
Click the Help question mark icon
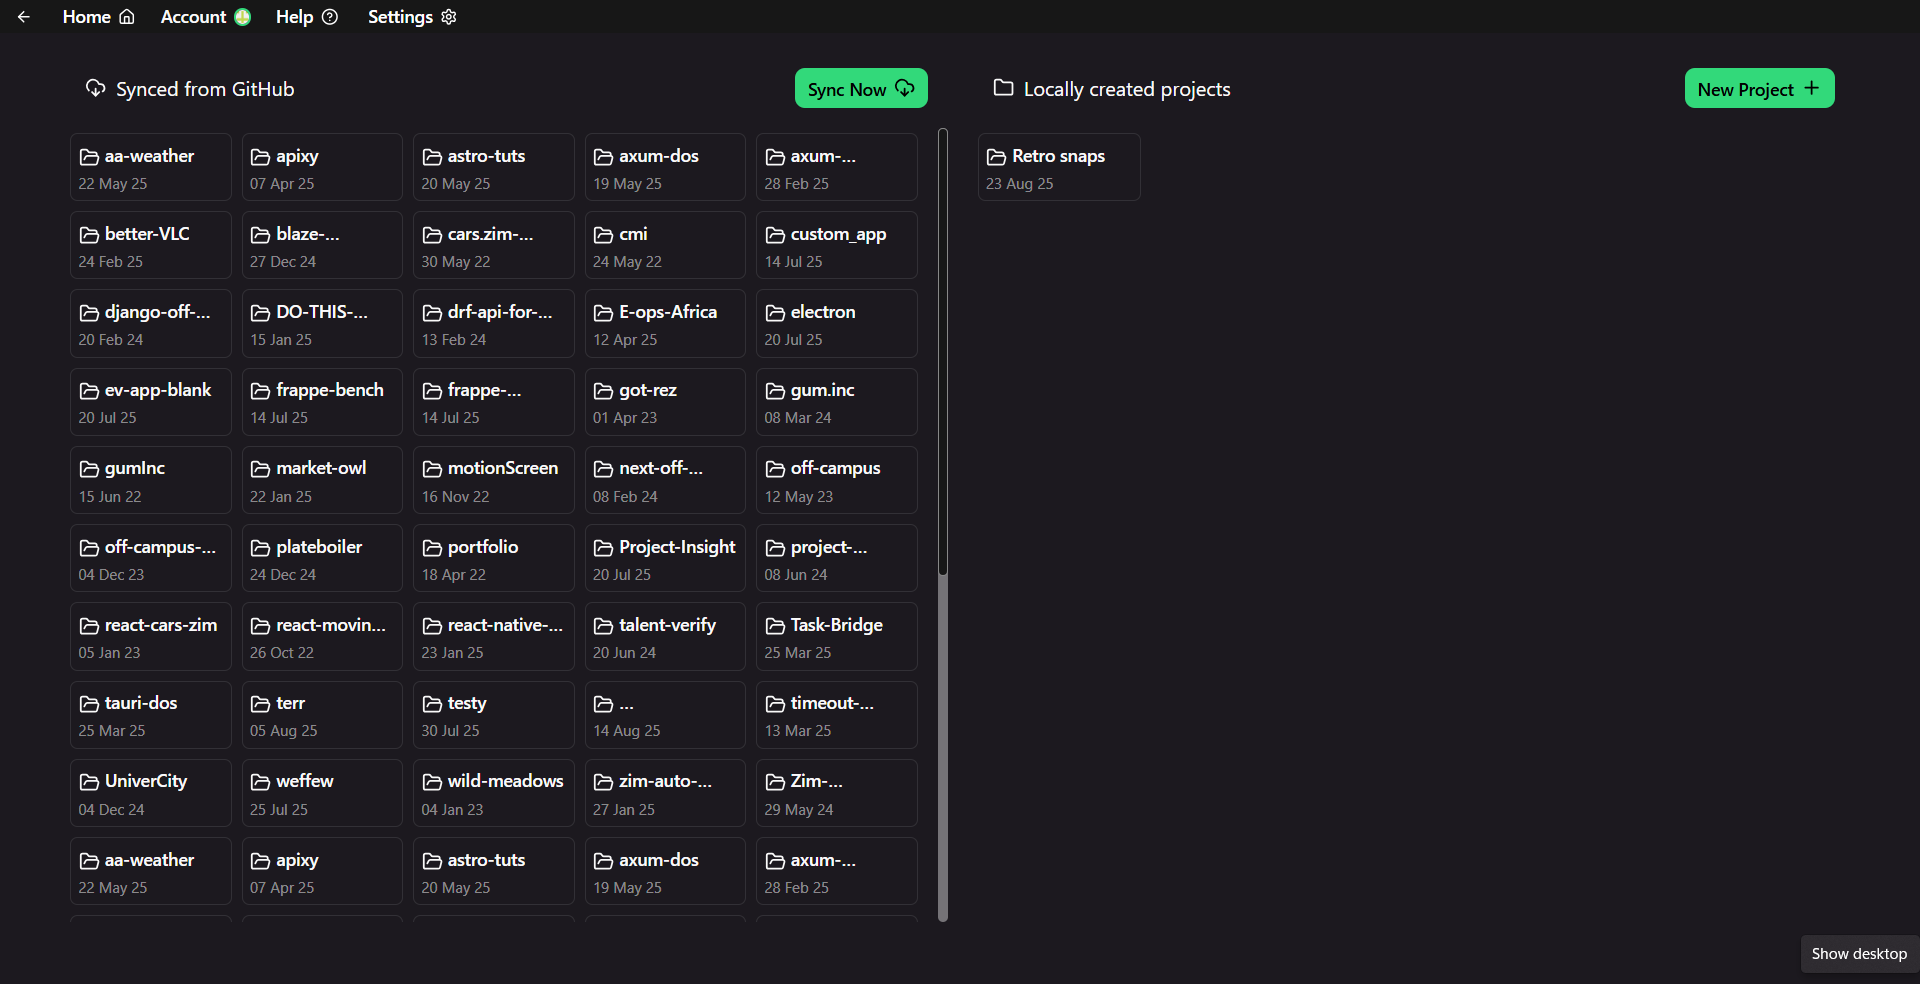[x=330, y=17]
